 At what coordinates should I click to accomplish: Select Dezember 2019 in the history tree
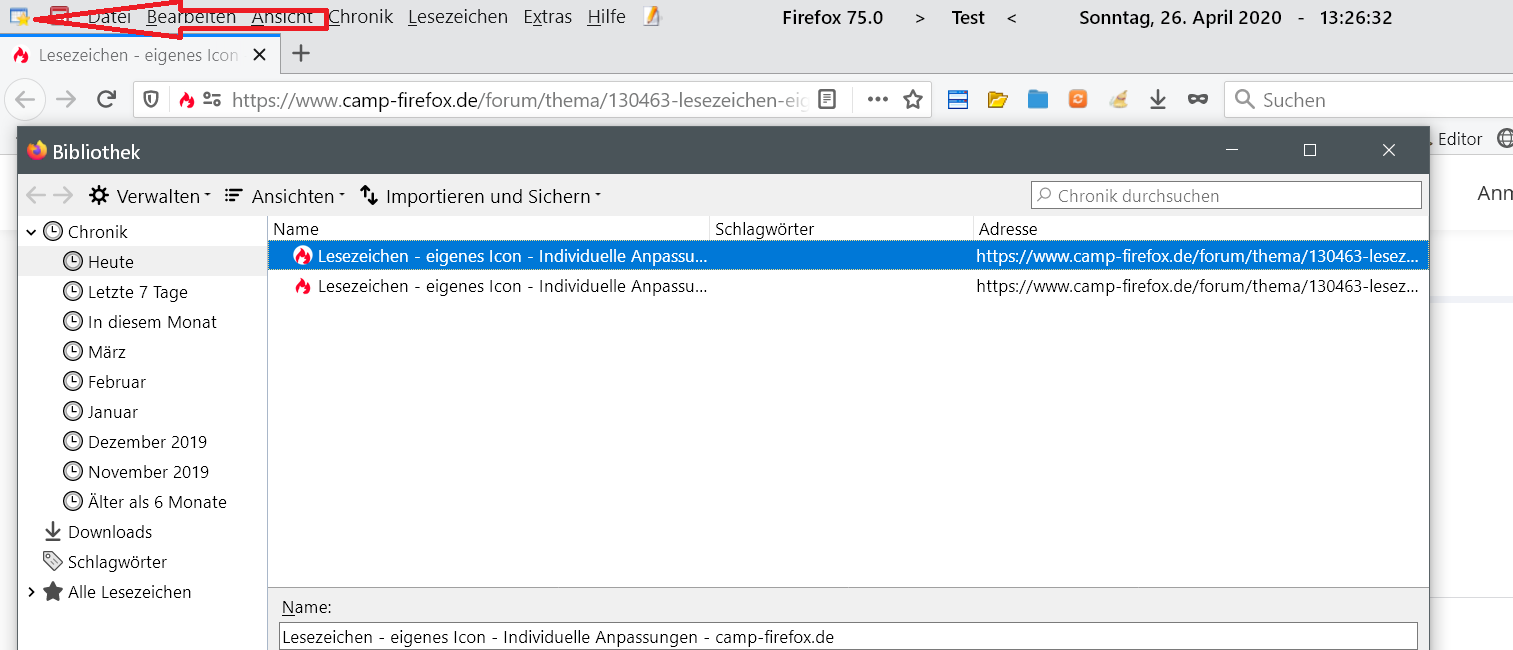[147, 442]
